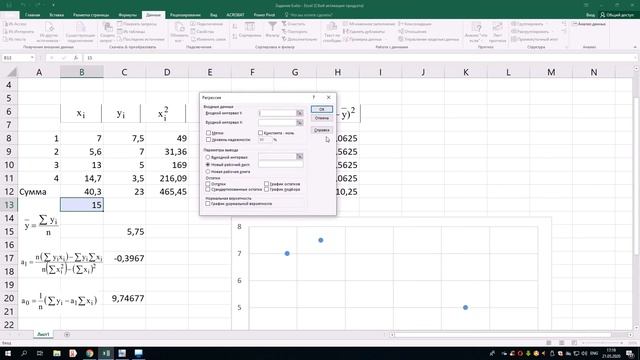This screenshot has width=640, height=360.
Task: Click chart data point at y=5
Action: pos(466,307)
